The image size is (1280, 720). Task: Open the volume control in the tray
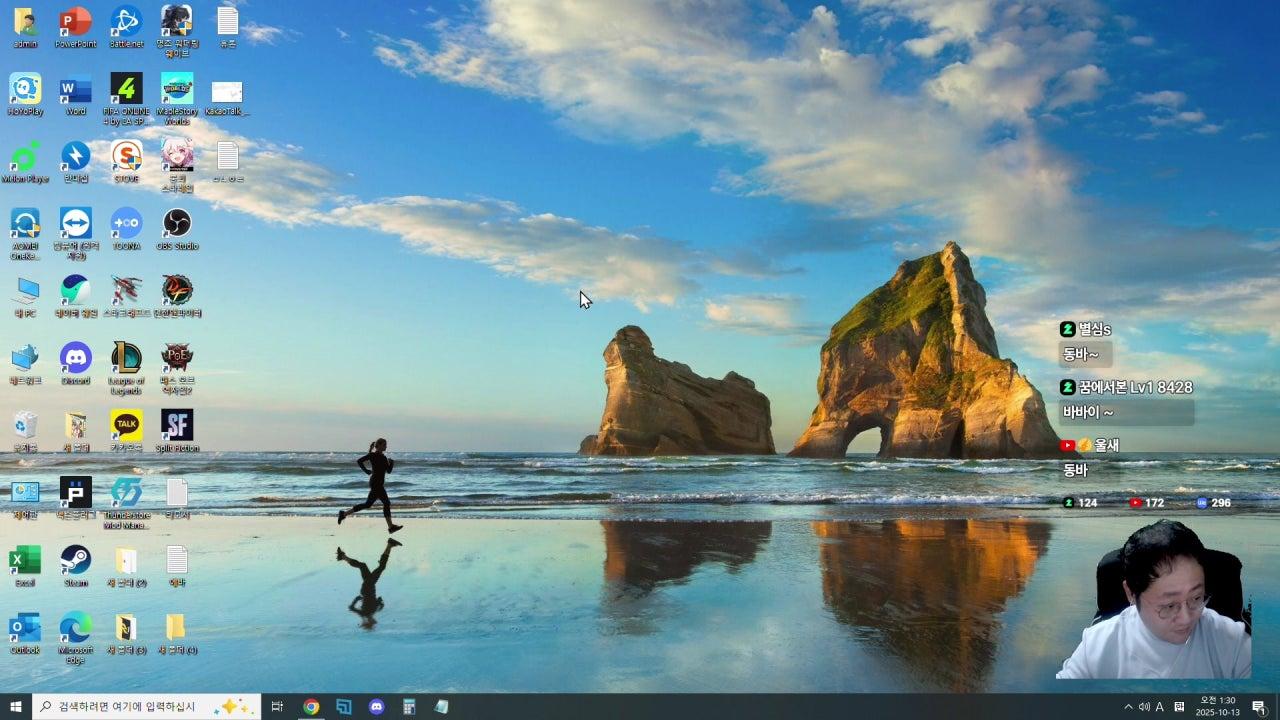point(1144,707)
